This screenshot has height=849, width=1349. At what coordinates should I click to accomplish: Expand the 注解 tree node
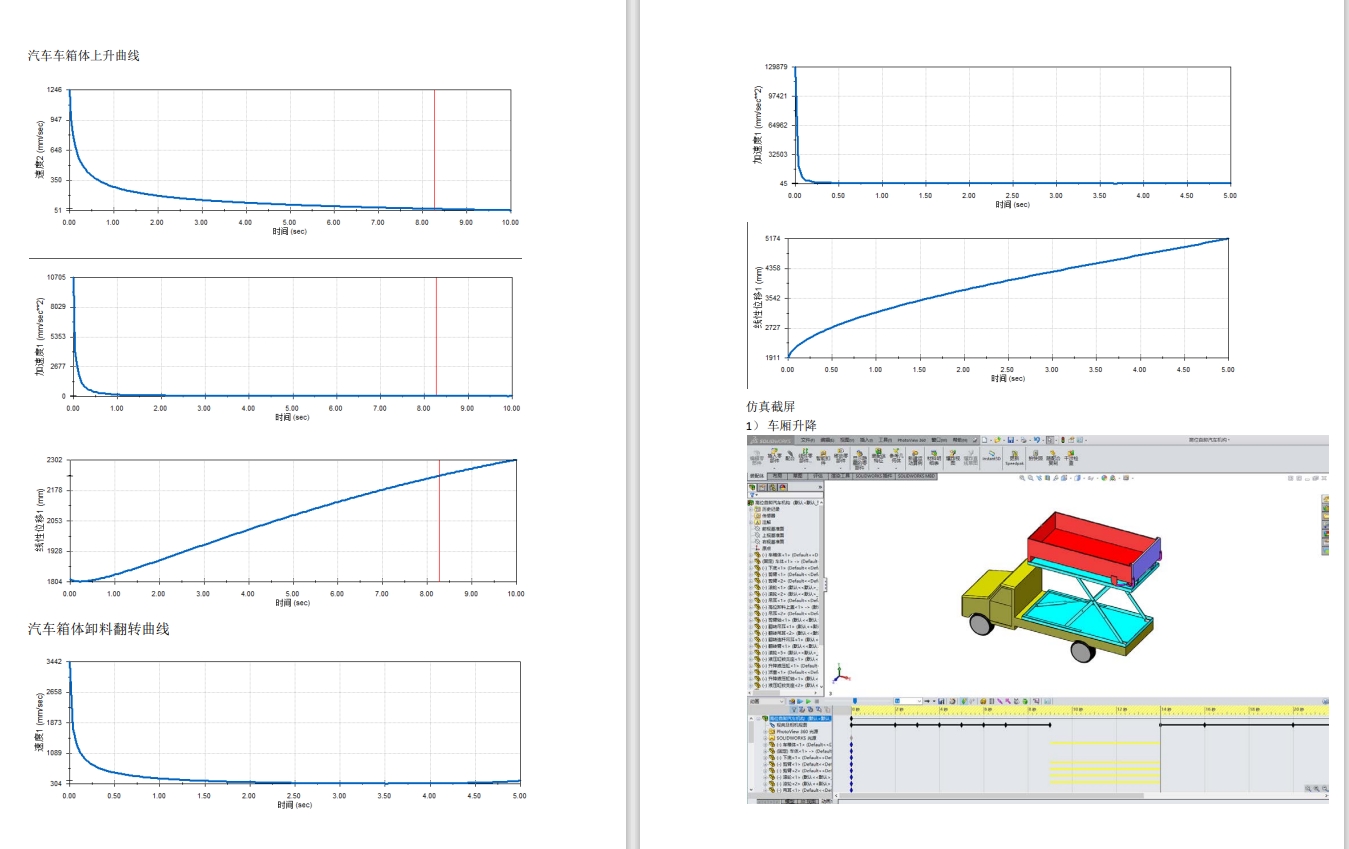click(750, 522)
